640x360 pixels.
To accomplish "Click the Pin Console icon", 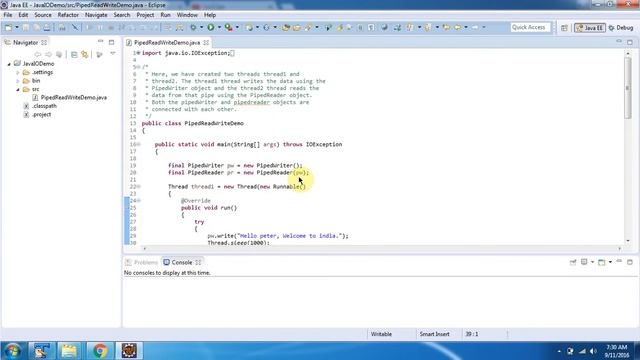I will pos(573,262).
